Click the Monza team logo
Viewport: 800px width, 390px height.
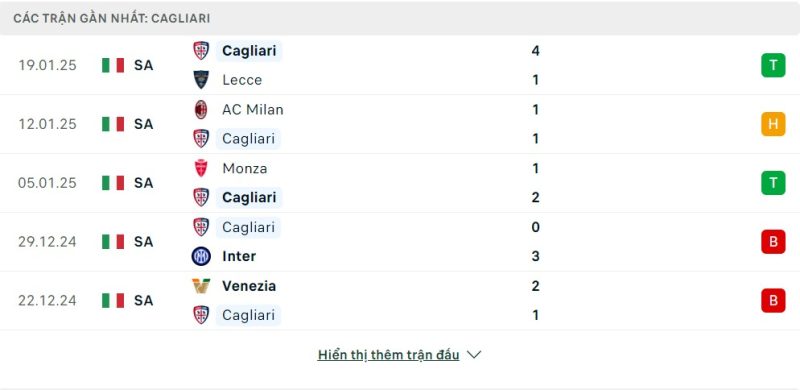pos(201,168)
